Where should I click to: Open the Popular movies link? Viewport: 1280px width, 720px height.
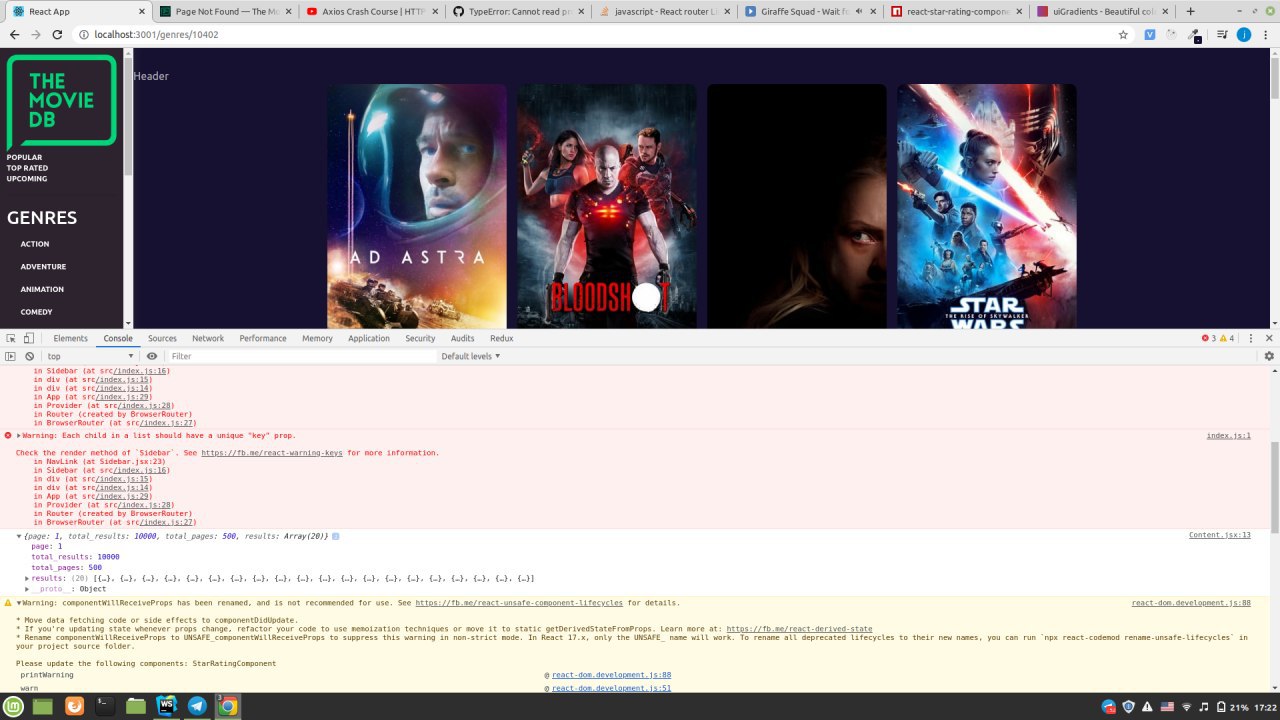pyautogui.click(x=24, y=158)
